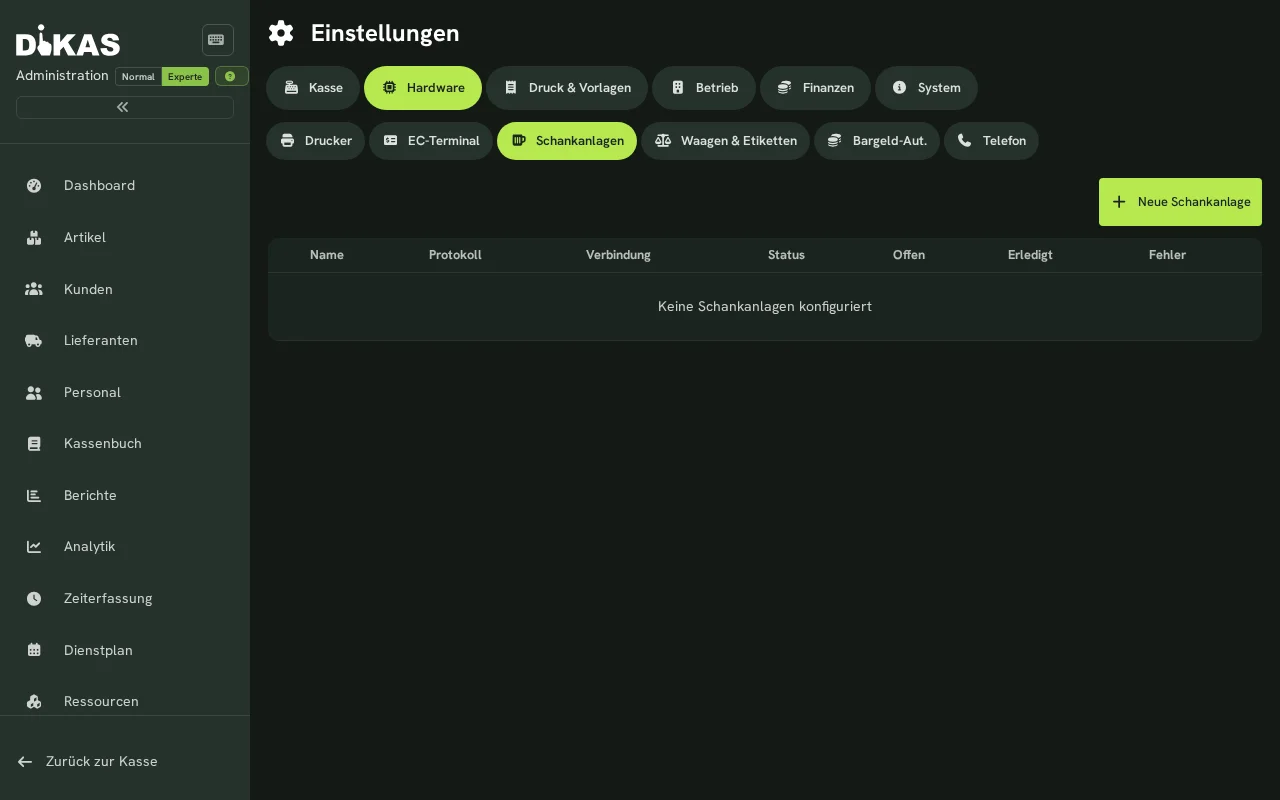Select the System tab

(926, 88)
